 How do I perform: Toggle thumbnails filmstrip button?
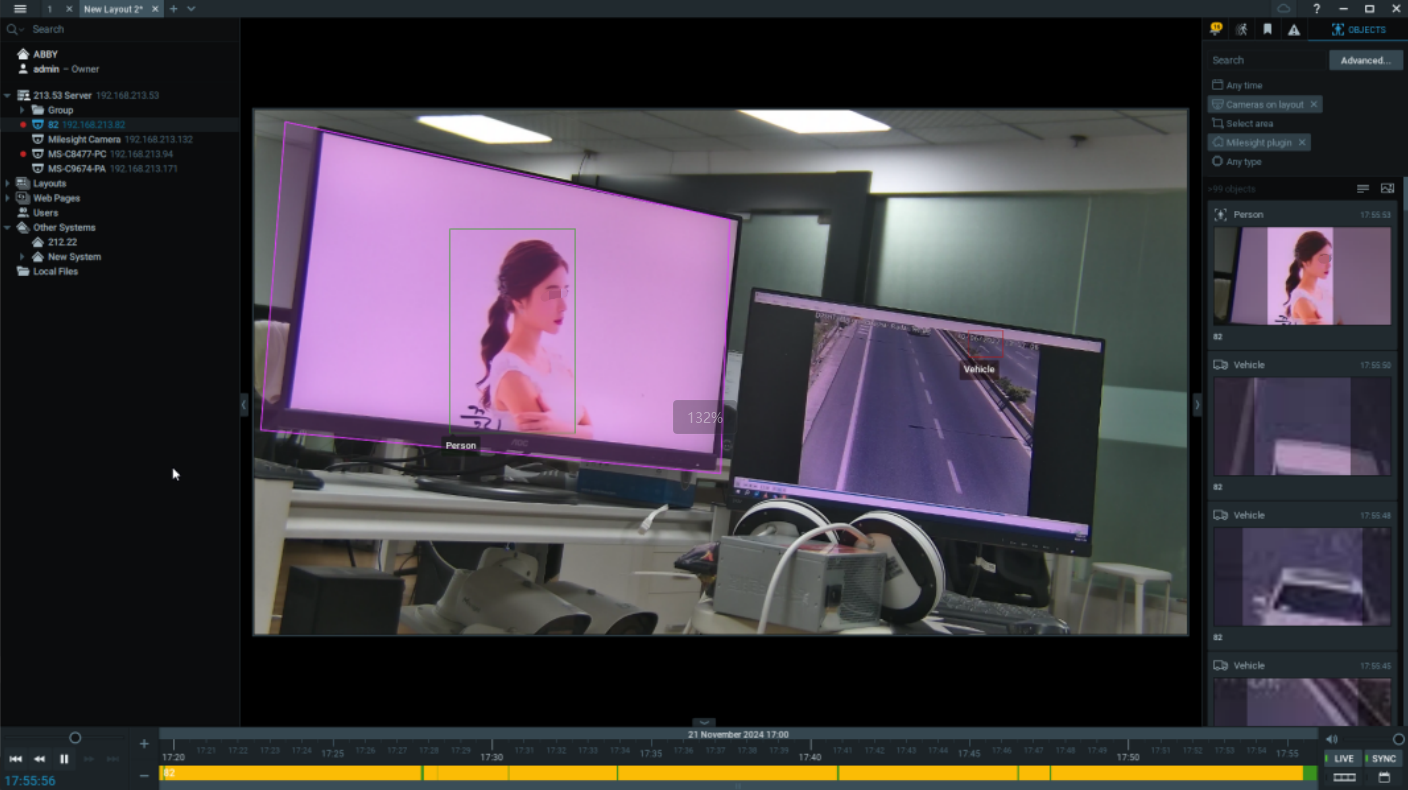pos(1344,777)
